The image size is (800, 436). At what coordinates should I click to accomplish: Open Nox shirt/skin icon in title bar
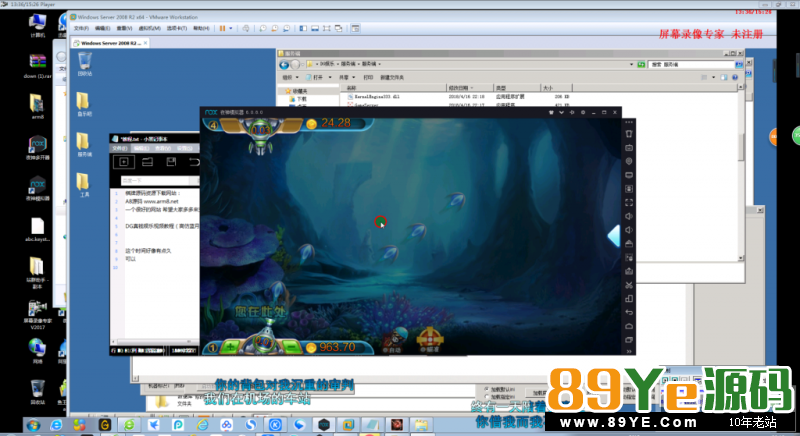[551, 112]
